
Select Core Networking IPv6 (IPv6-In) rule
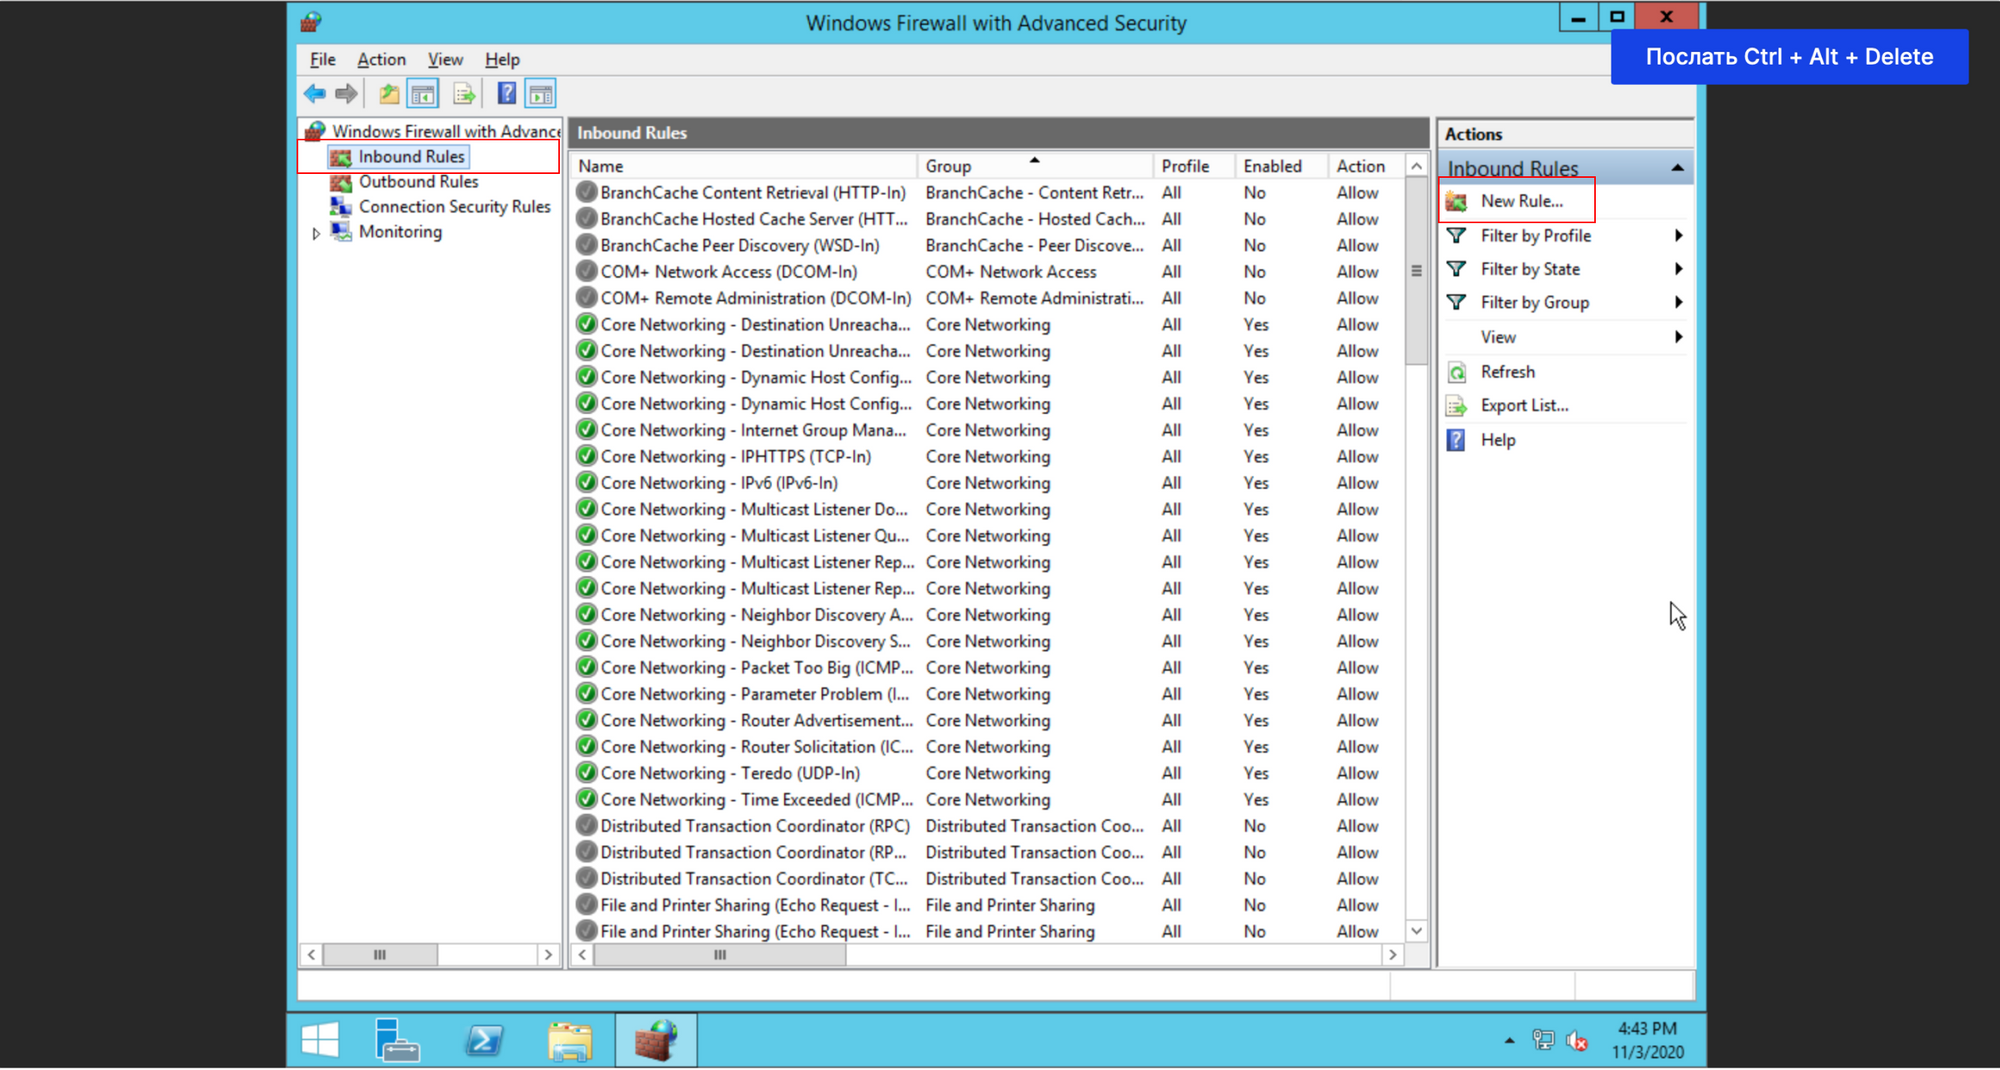(x=719, y=483)
